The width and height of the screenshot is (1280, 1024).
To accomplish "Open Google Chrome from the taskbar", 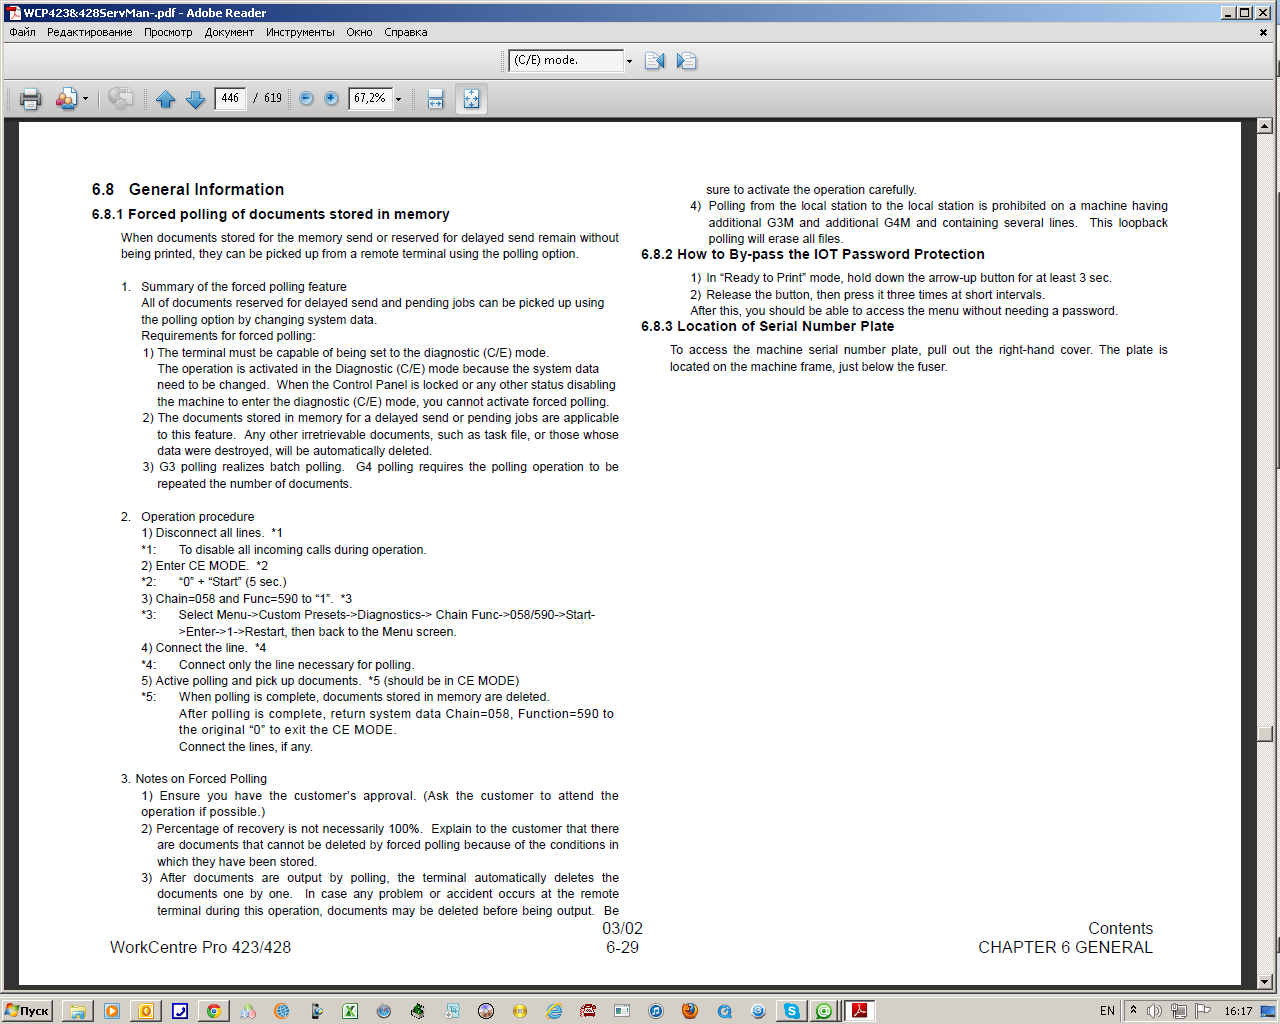I will pos(213,1011).
